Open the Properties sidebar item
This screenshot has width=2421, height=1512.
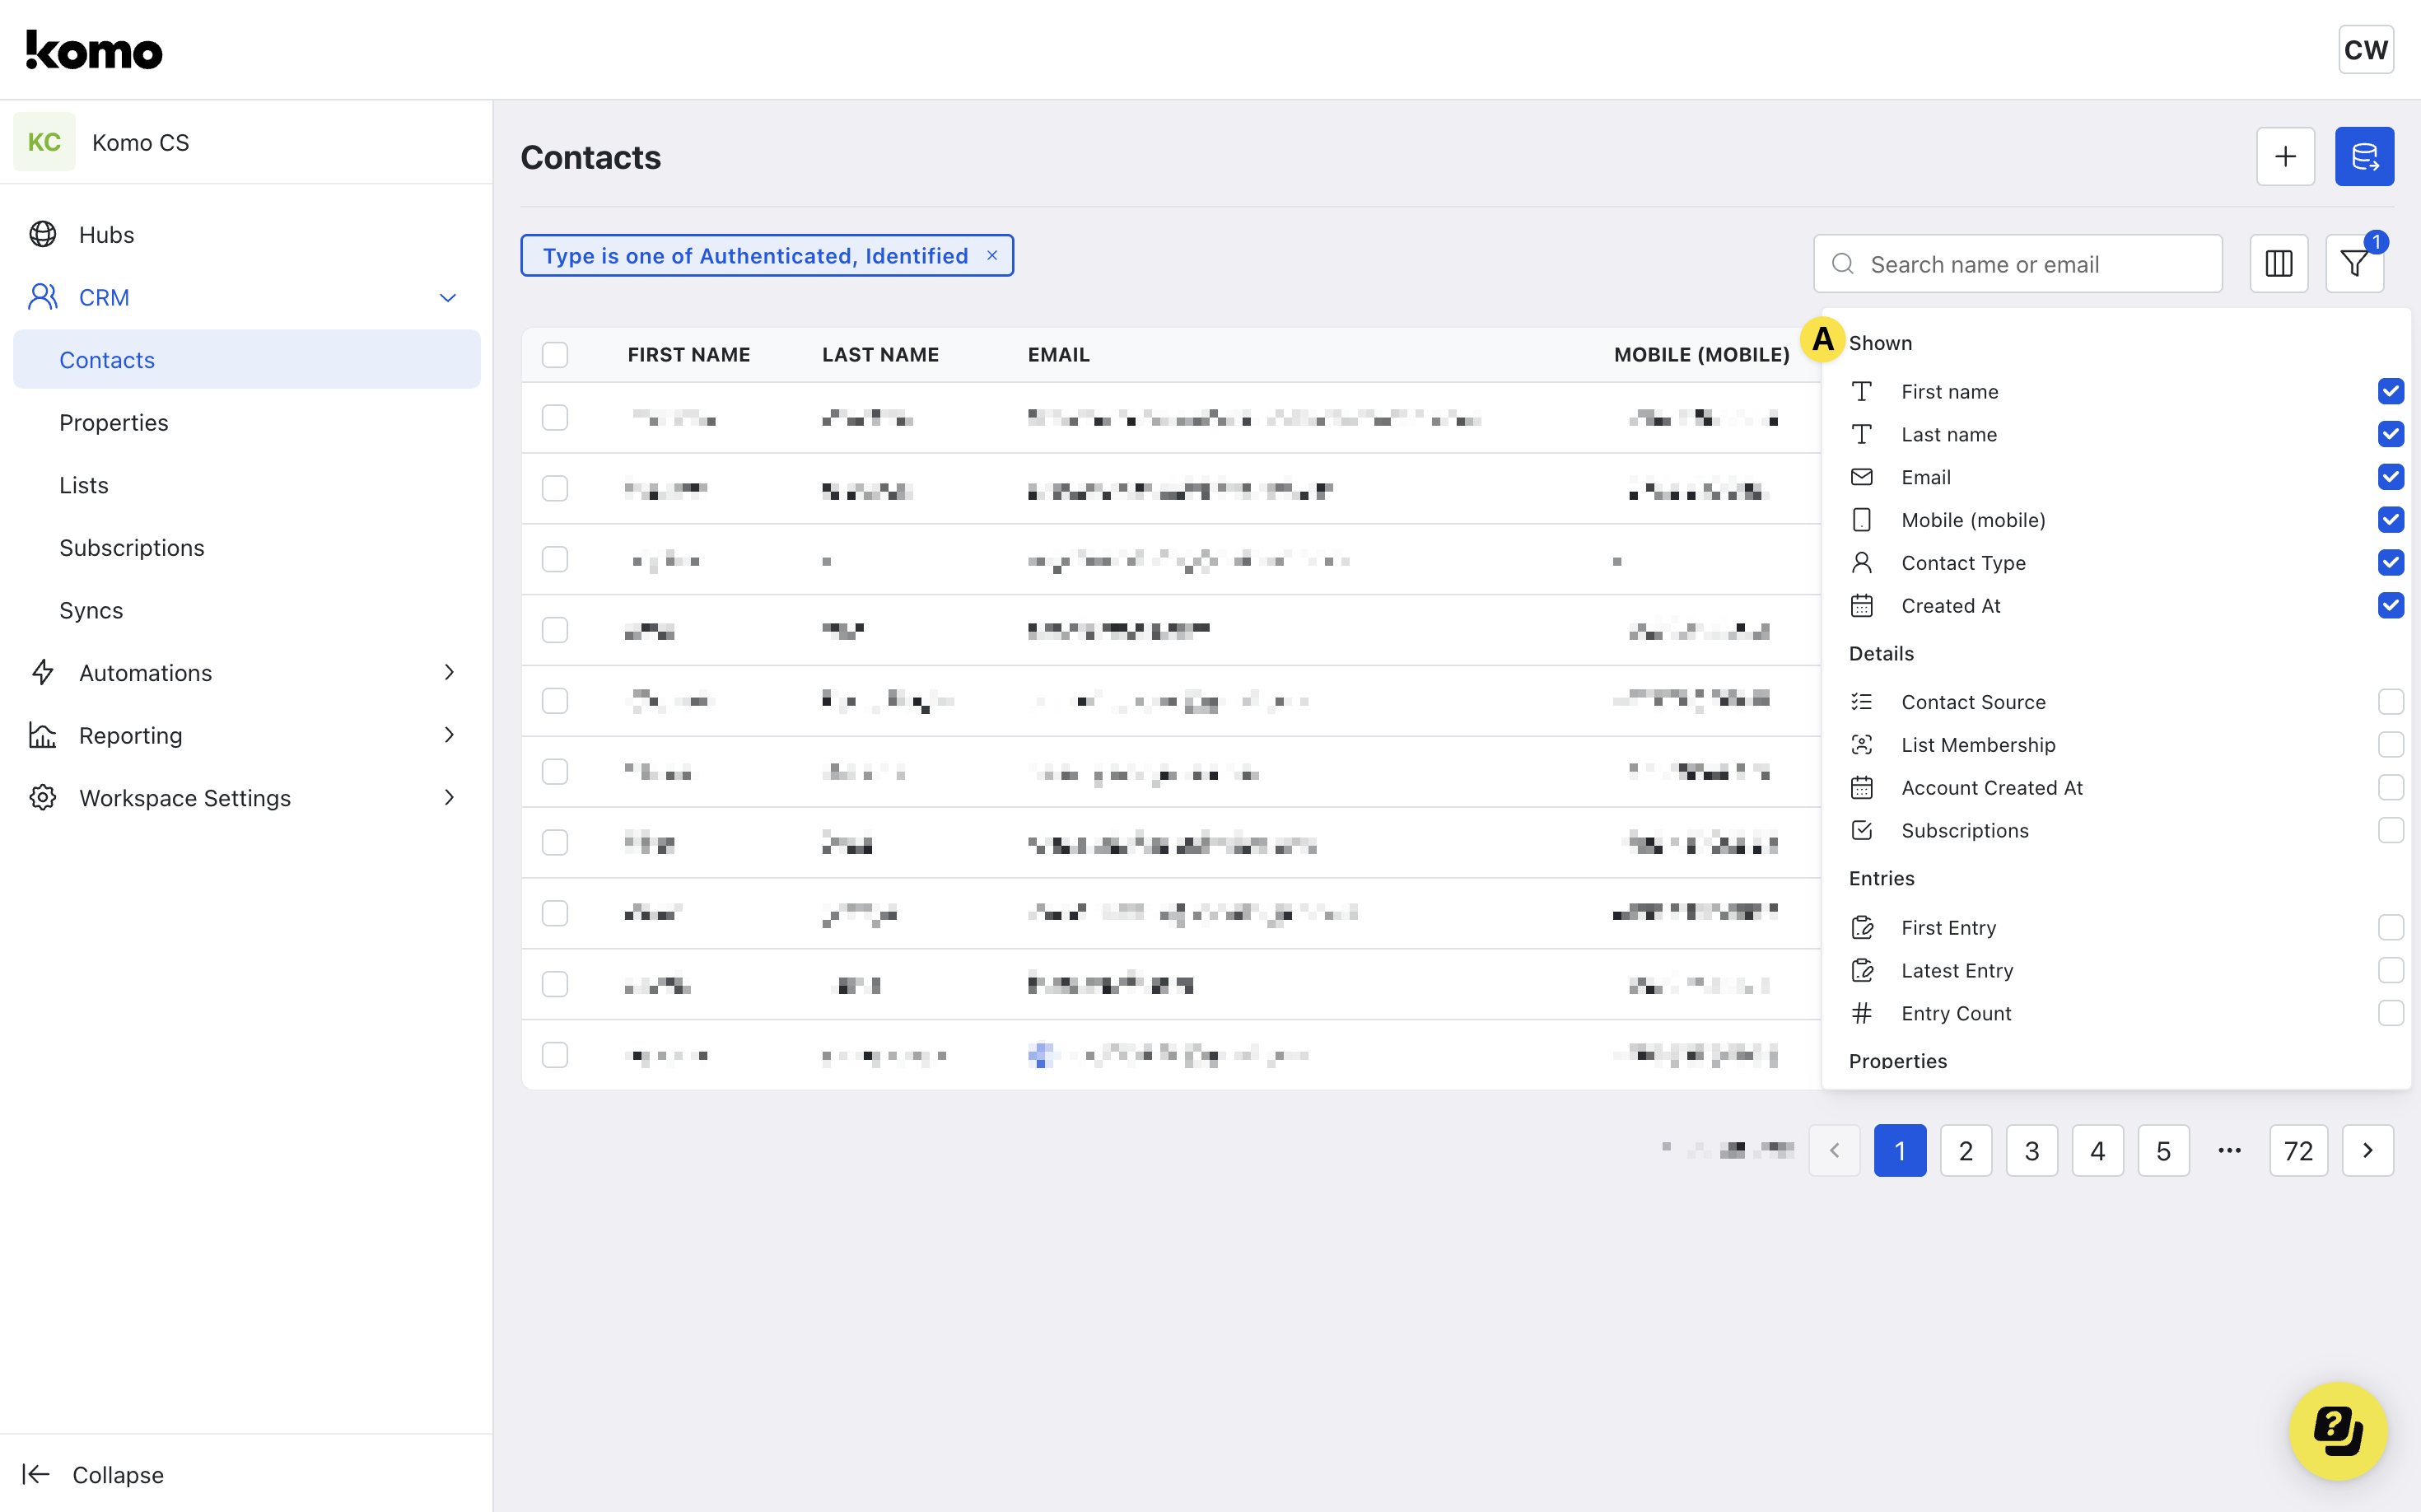114,422
